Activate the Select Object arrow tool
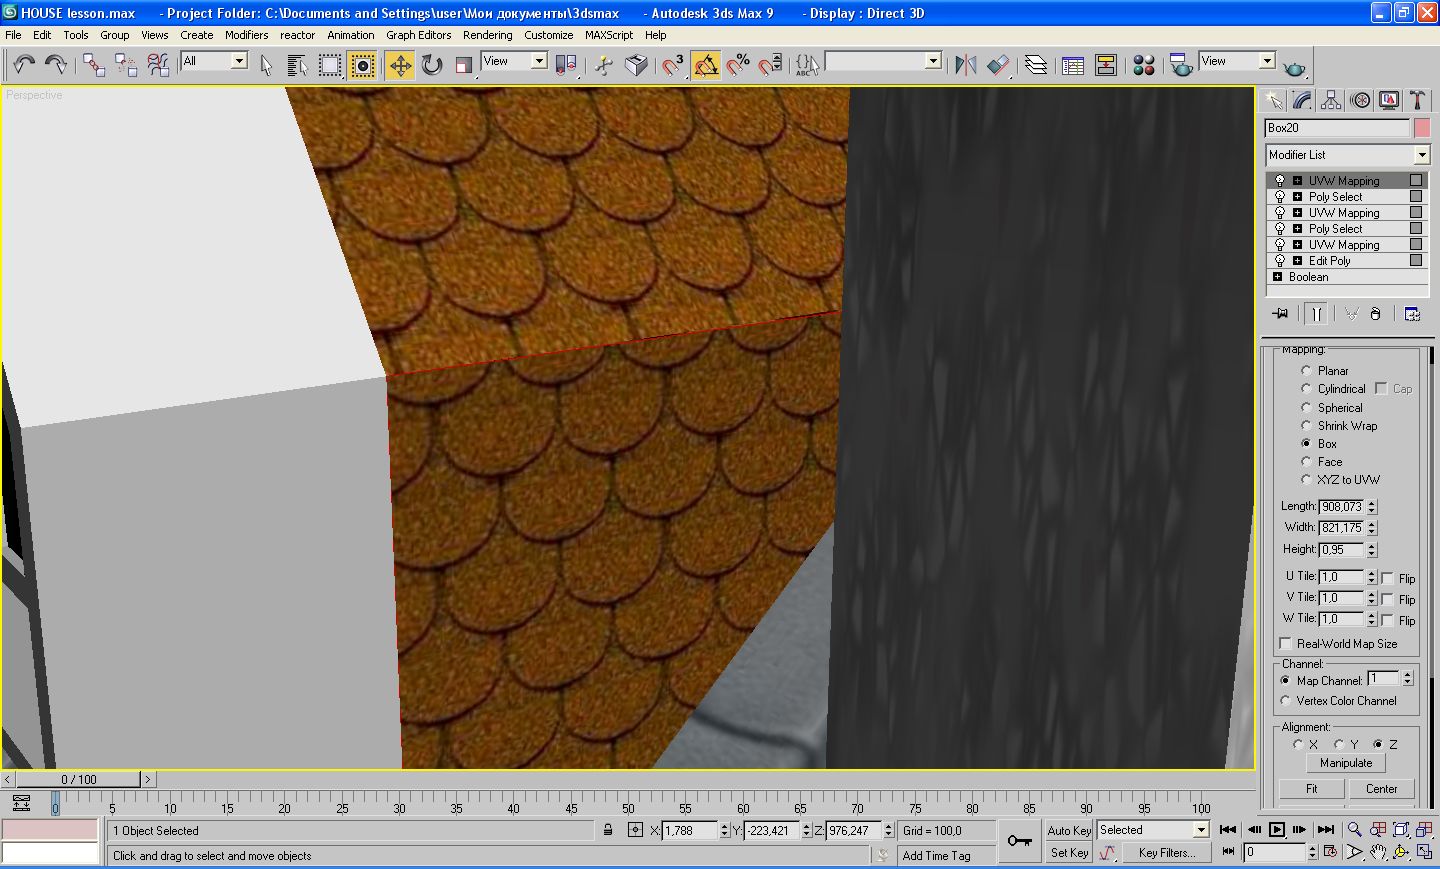The image size is (1440, 869). (x=266, y=65)
